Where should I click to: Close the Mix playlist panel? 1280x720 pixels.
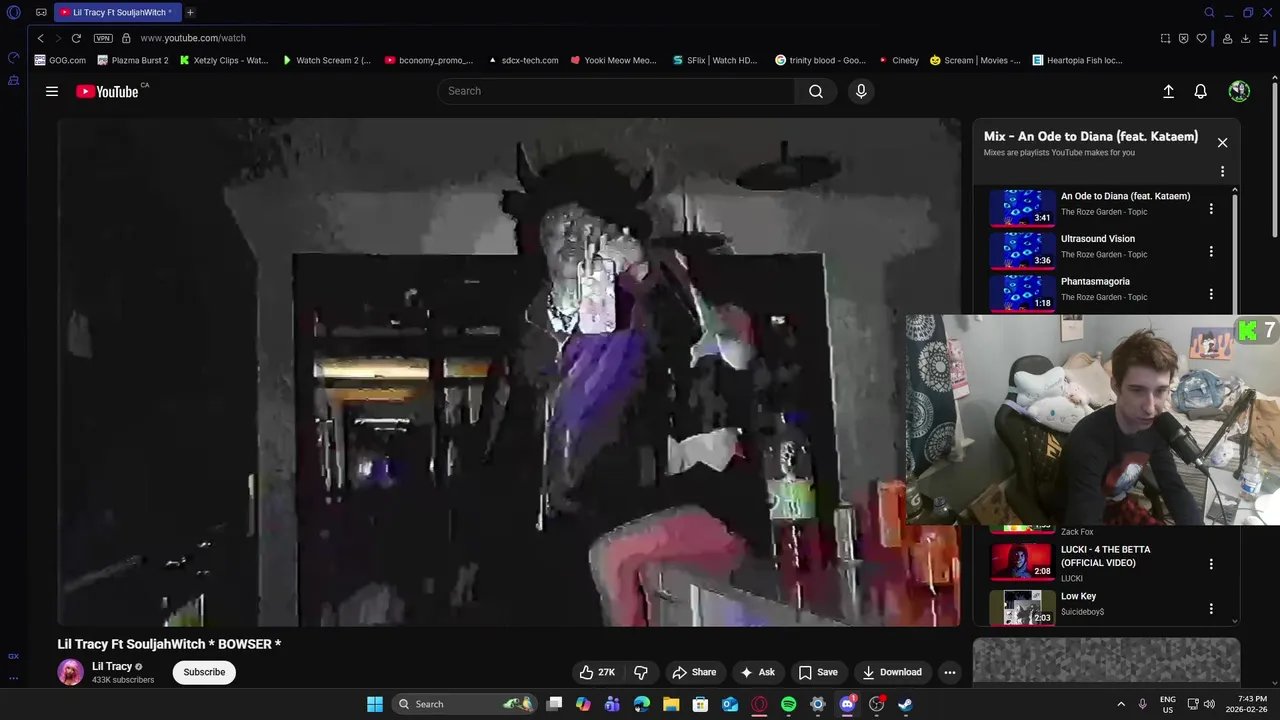click(x=1222, y=143)
